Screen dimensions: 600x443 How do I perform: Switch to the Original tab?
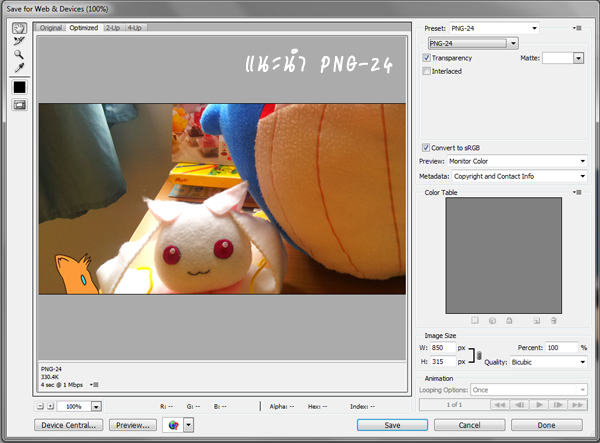[x=51, y=28]
